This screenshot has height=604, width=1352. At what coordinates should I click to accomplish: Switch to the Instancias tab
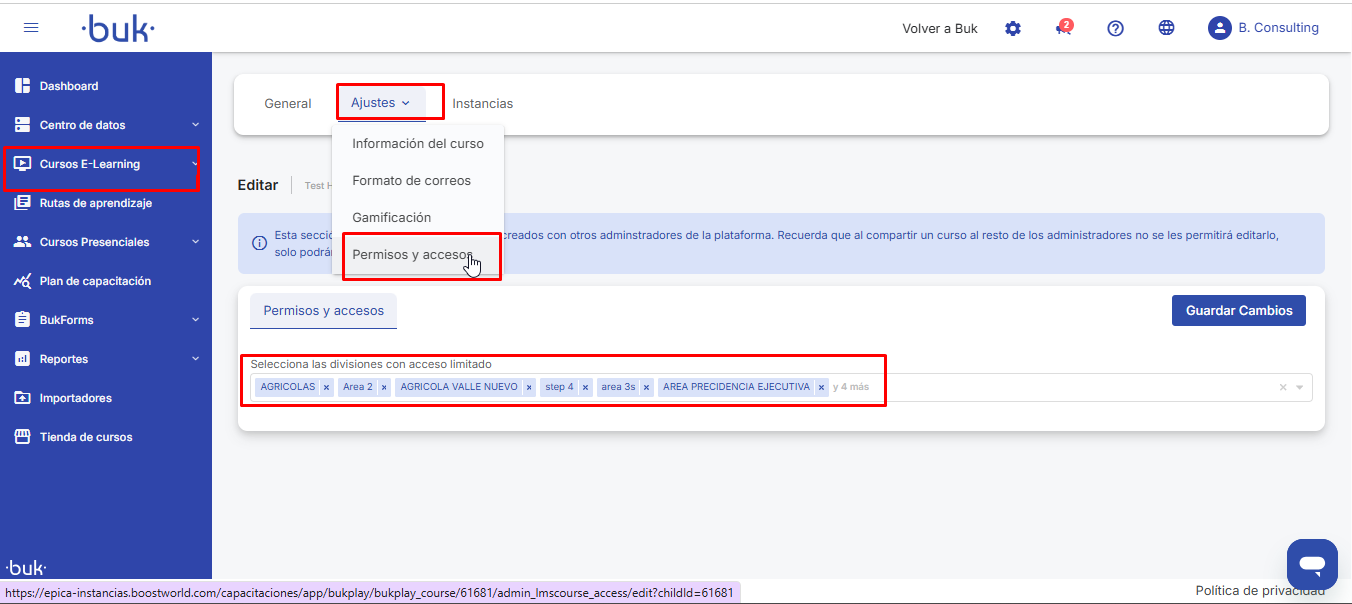(482, 103)
